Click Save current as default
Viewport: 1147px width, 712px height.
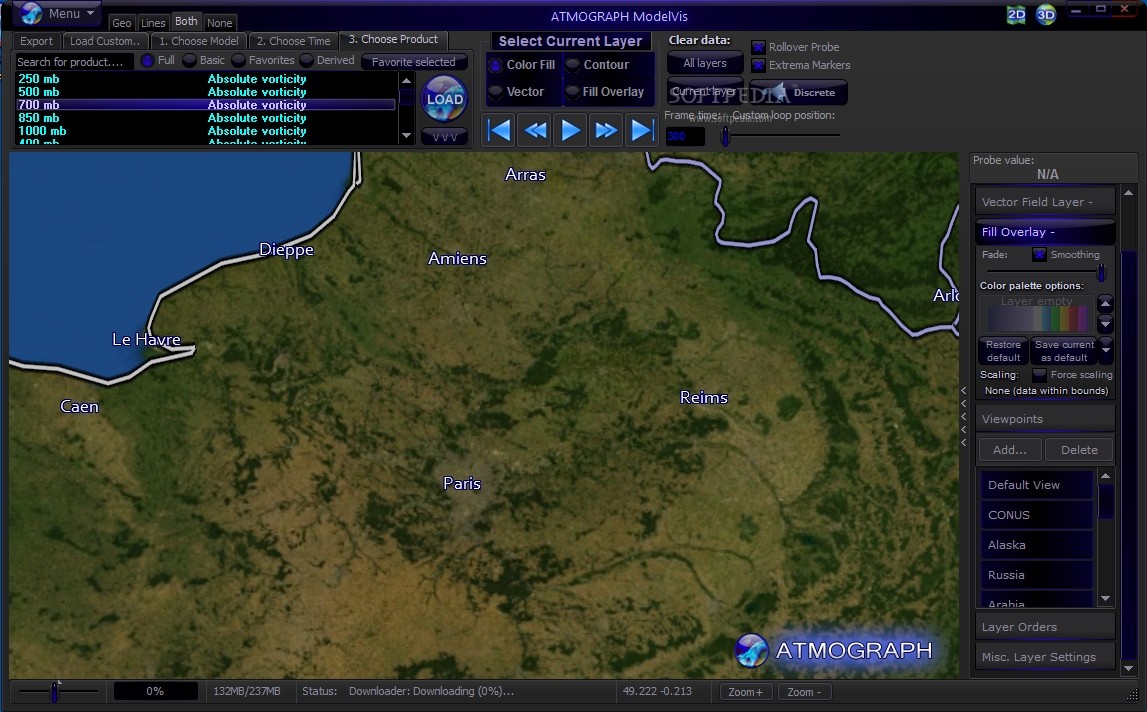[1064, 351]
